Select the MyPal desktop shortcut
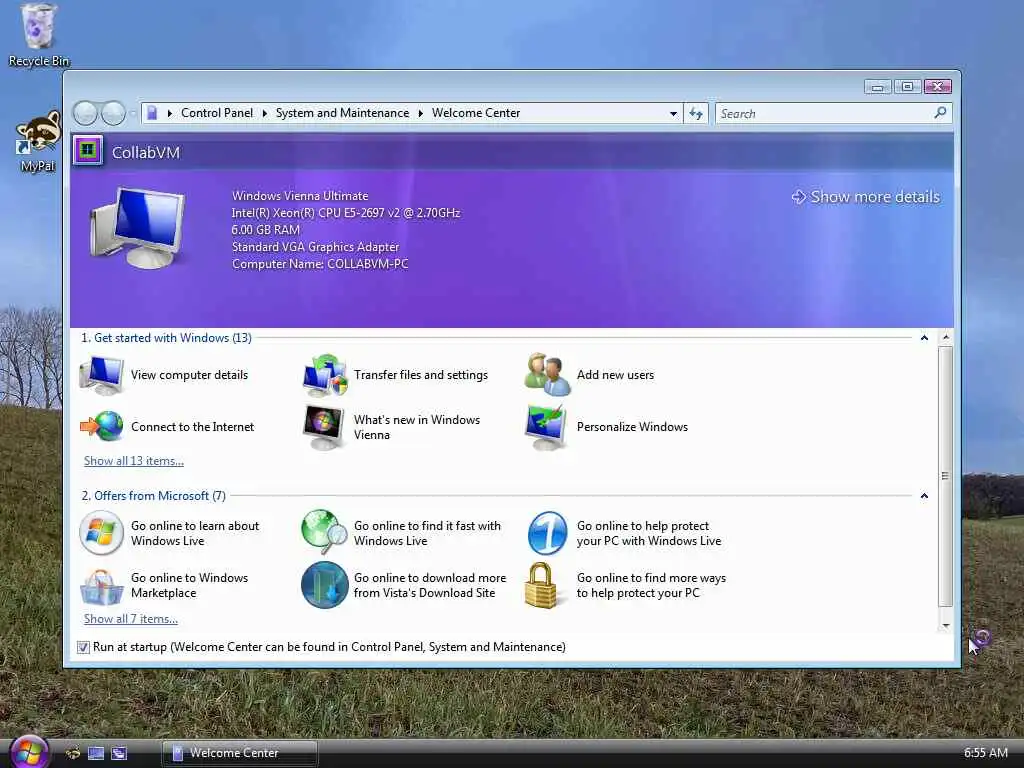 pyautogui.click(x=37, y=141)
